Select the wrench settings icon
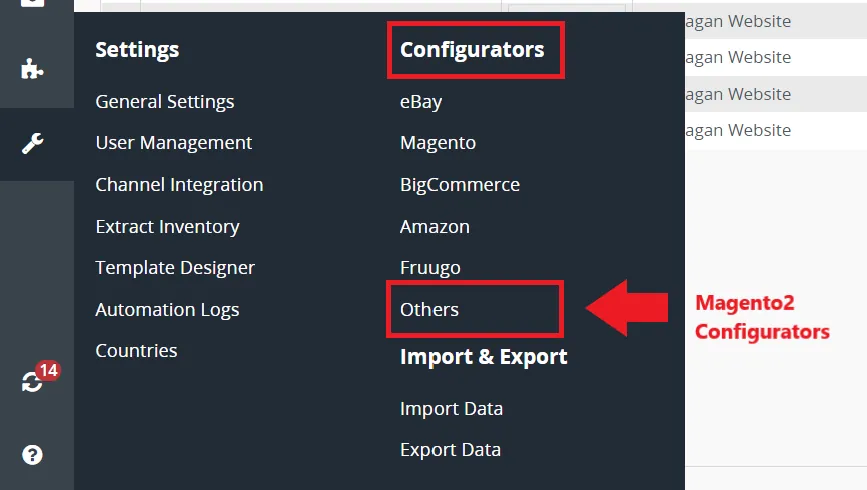The height and width of the screenshot is (490, 867). (x=32, y=143)
